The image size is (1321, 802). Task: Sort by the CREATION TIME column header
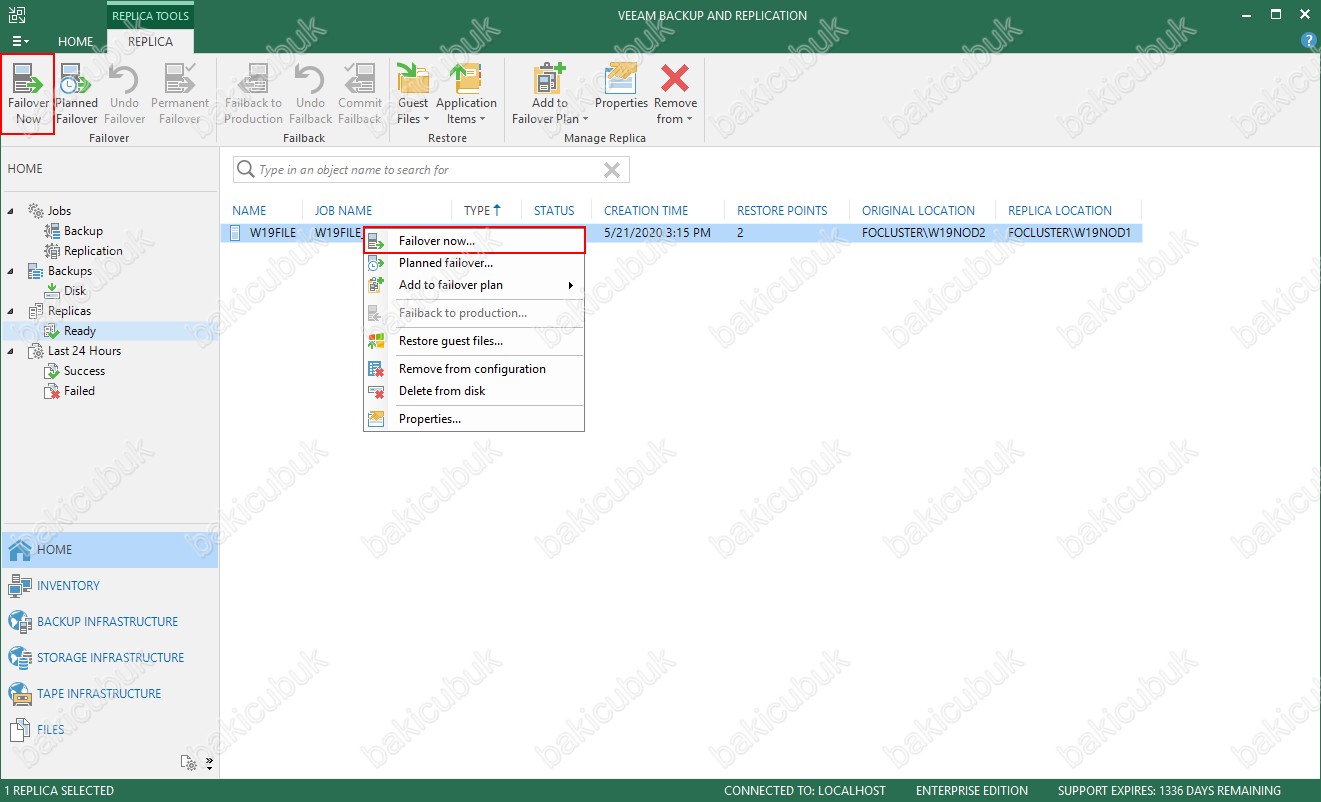646,211
